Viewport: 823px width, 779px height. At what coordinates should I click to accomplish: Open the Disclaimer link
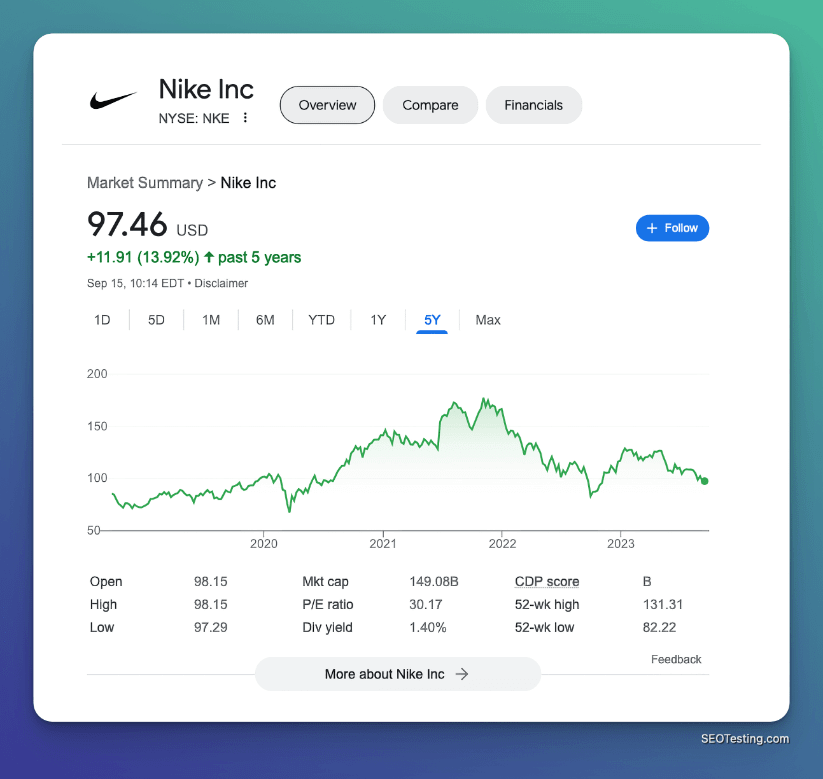(x=221, y=283)
